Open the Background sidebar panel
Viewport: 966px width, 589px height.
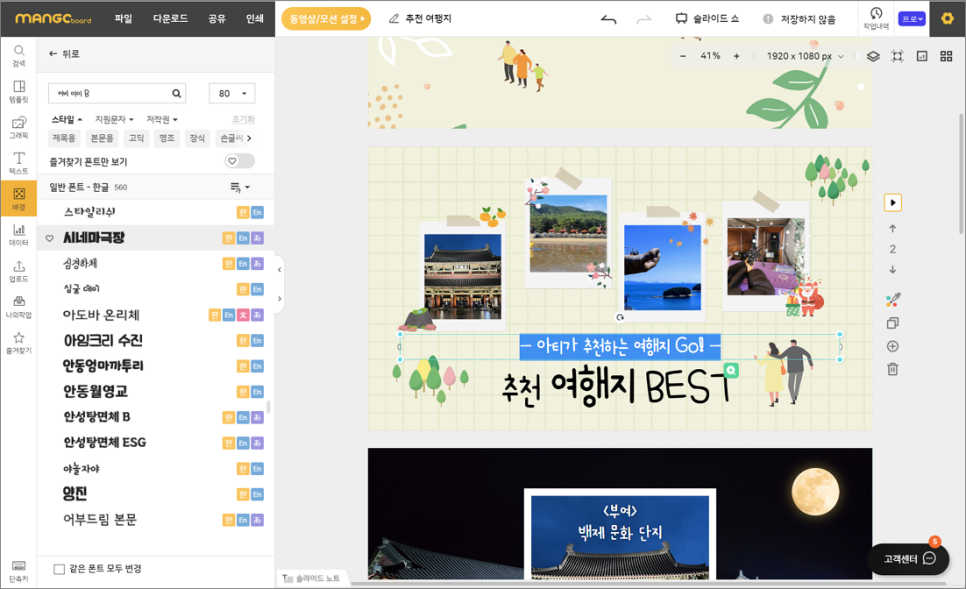(x=19, y=198)
